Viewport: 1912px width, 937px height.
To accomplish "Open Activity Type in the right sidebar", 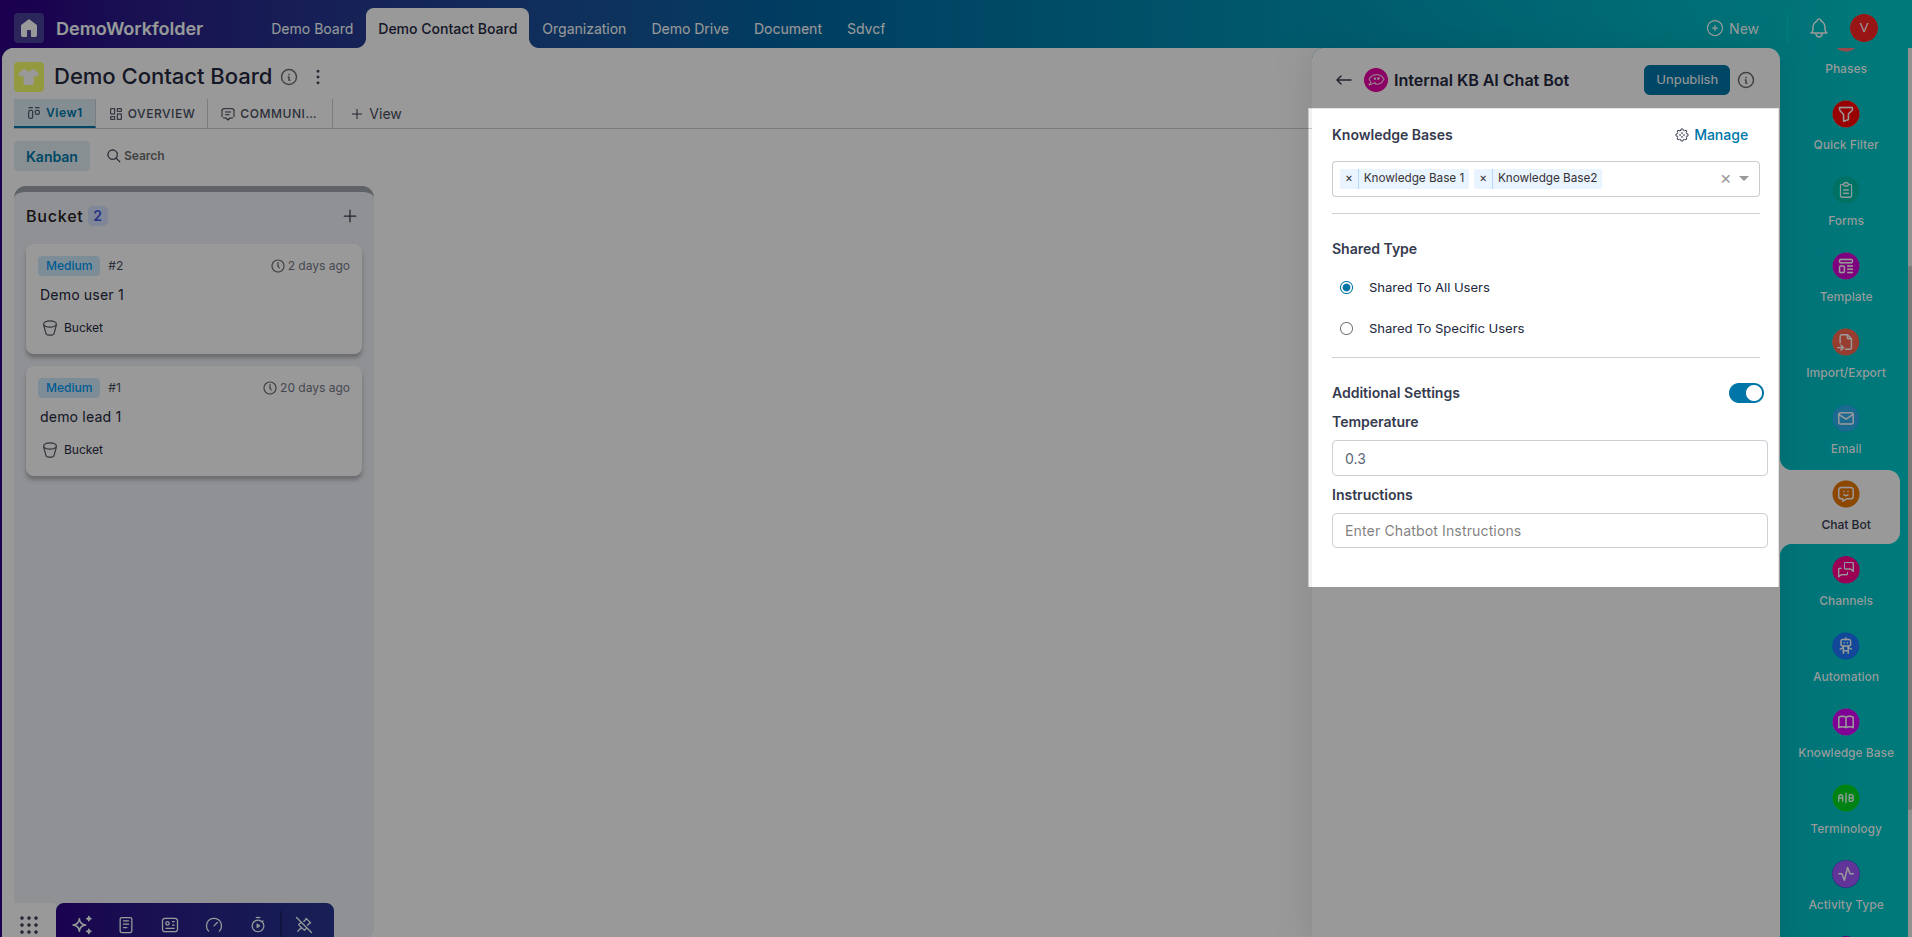I will 1846,885.
